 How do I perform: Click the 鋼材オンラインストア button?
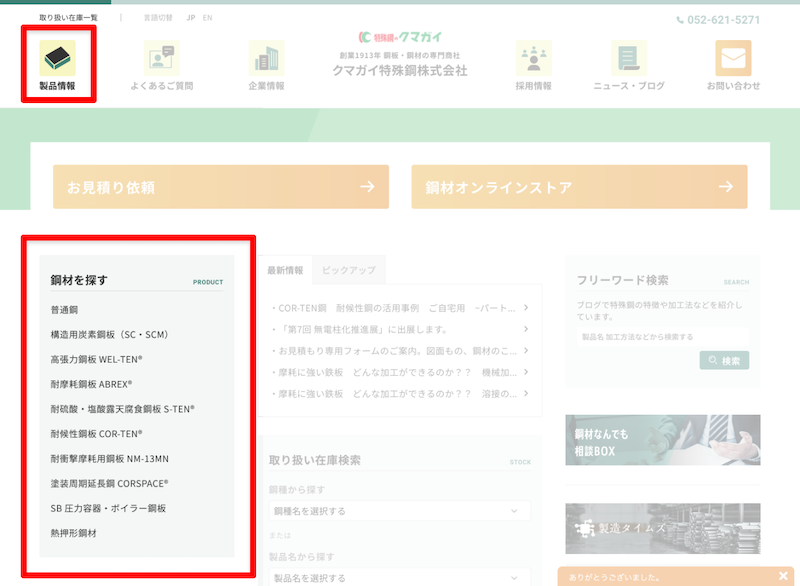tap(580, 187)
